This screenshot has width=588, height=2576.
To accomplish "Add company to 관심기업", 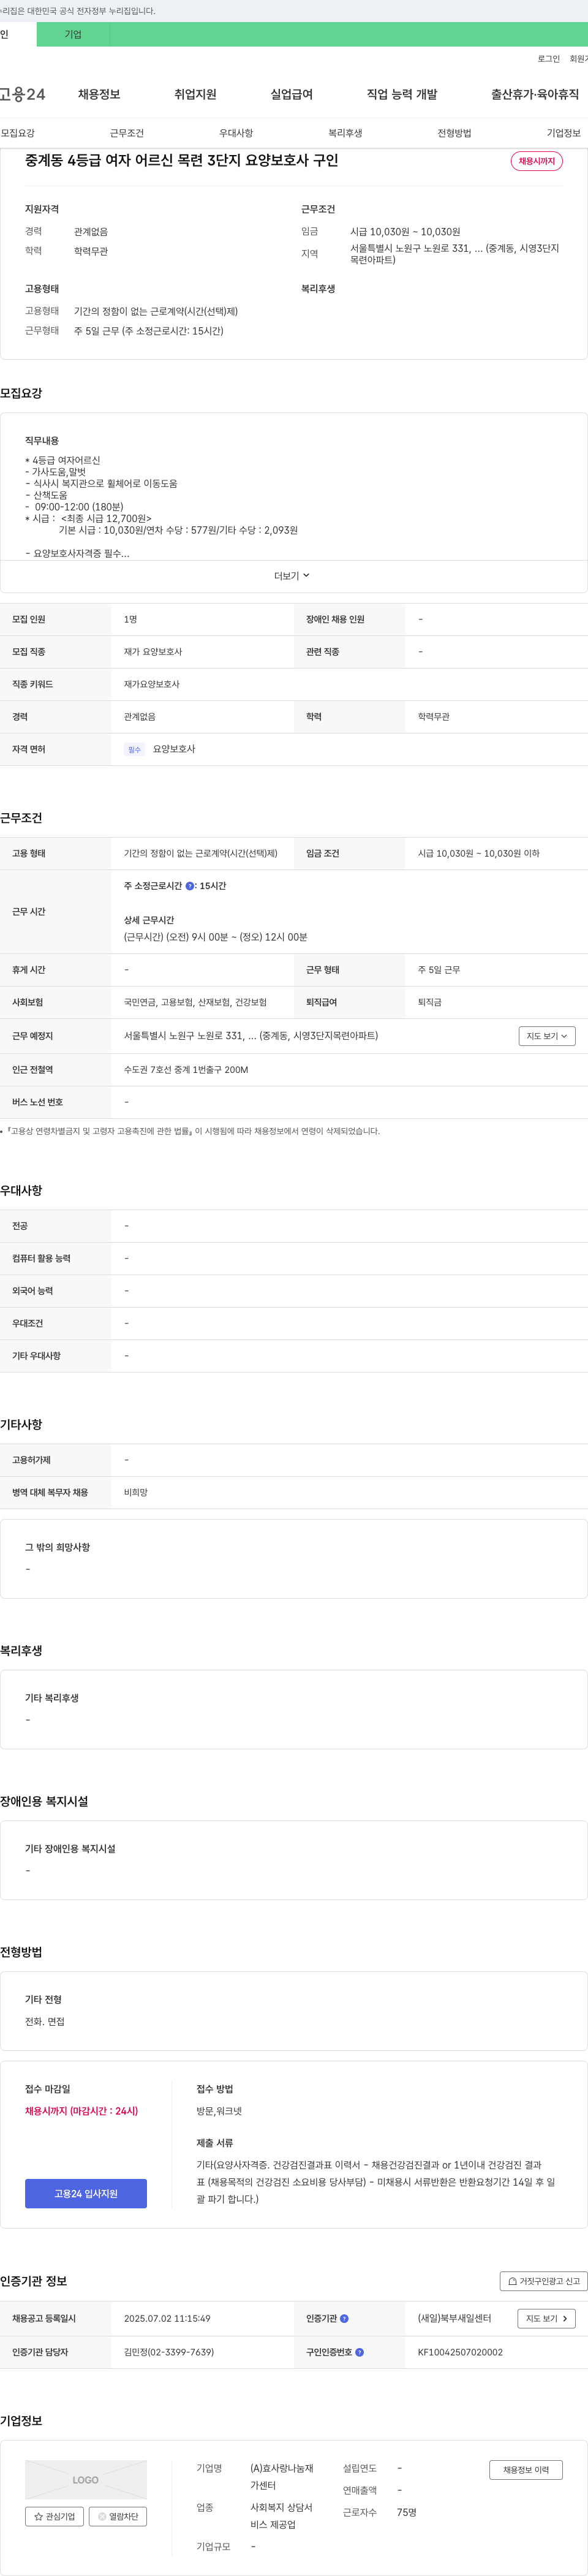I will pyautogui.click(x=54, y=2516).
